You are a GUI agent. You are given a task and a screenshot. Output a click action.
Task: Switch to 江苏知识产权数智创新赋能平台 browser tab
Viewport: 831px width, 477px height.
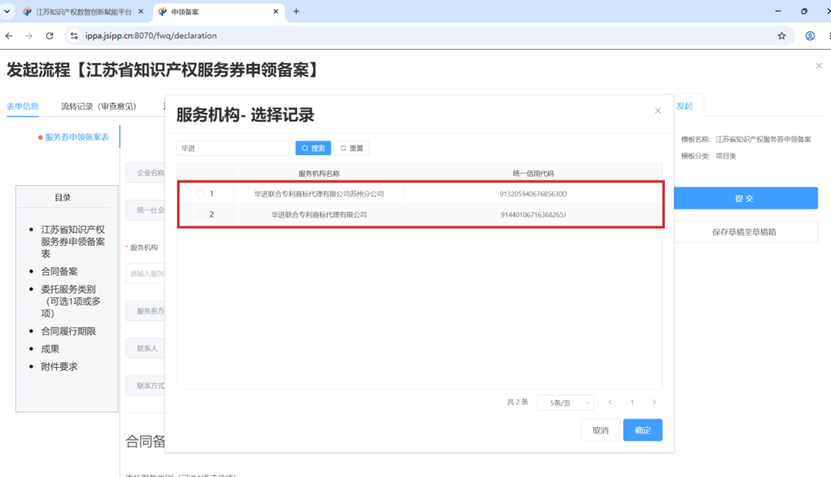tap(84, 12)
